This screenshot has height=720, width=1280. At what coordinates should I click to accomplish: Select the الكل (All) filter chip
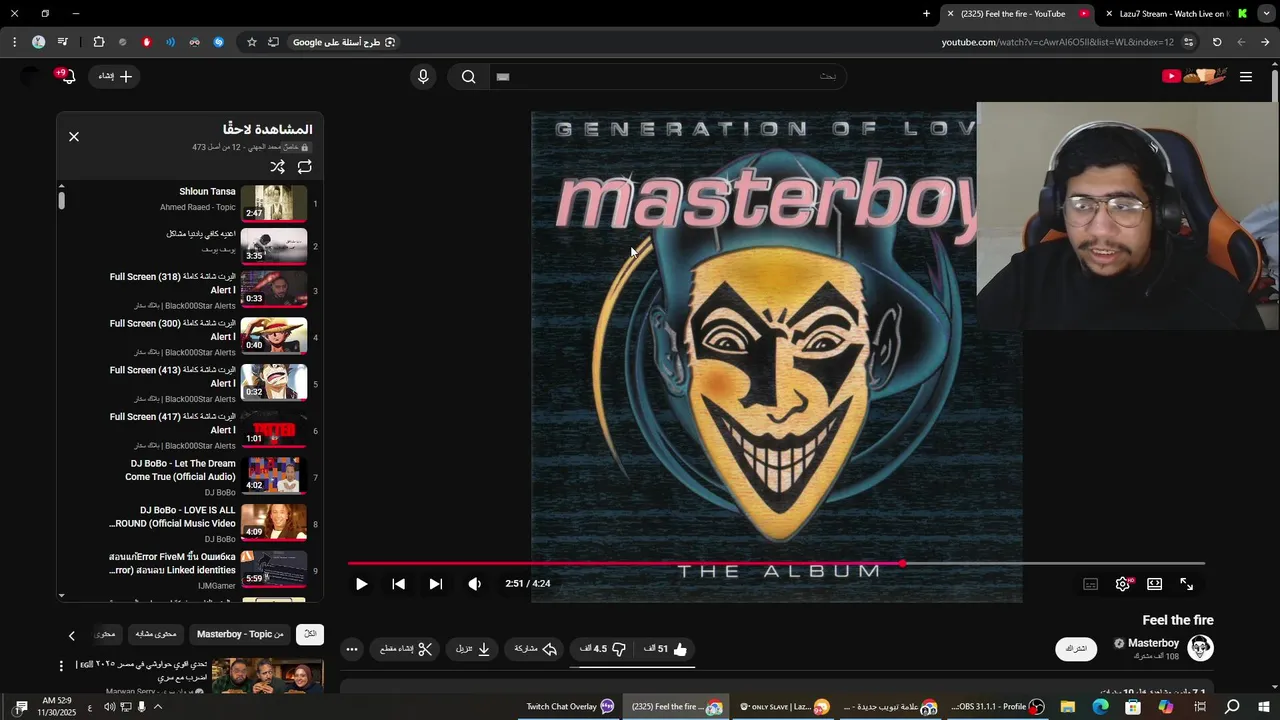click(x=310, y=634)
